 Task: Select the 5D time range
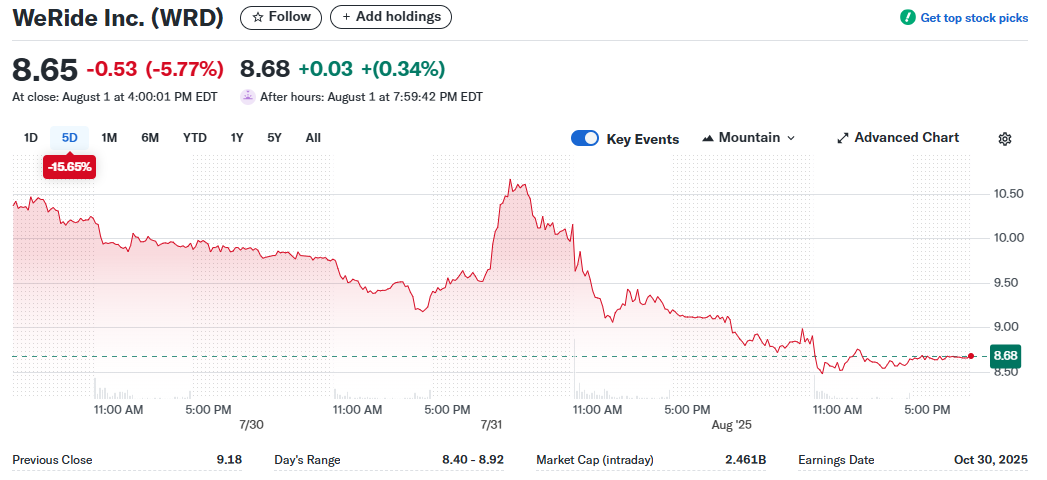[x=69, y=138]
